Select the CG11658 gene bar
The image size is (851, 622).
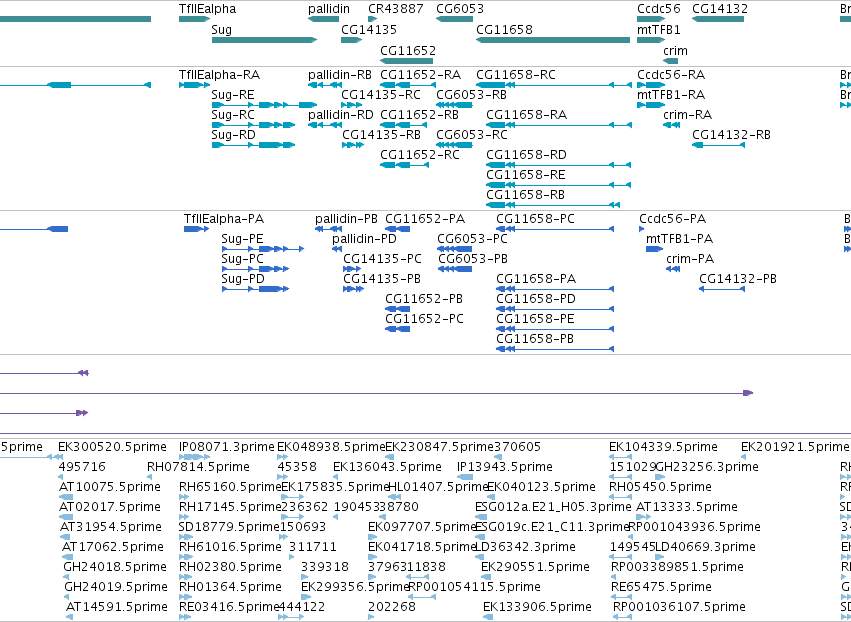click(553, 40)
